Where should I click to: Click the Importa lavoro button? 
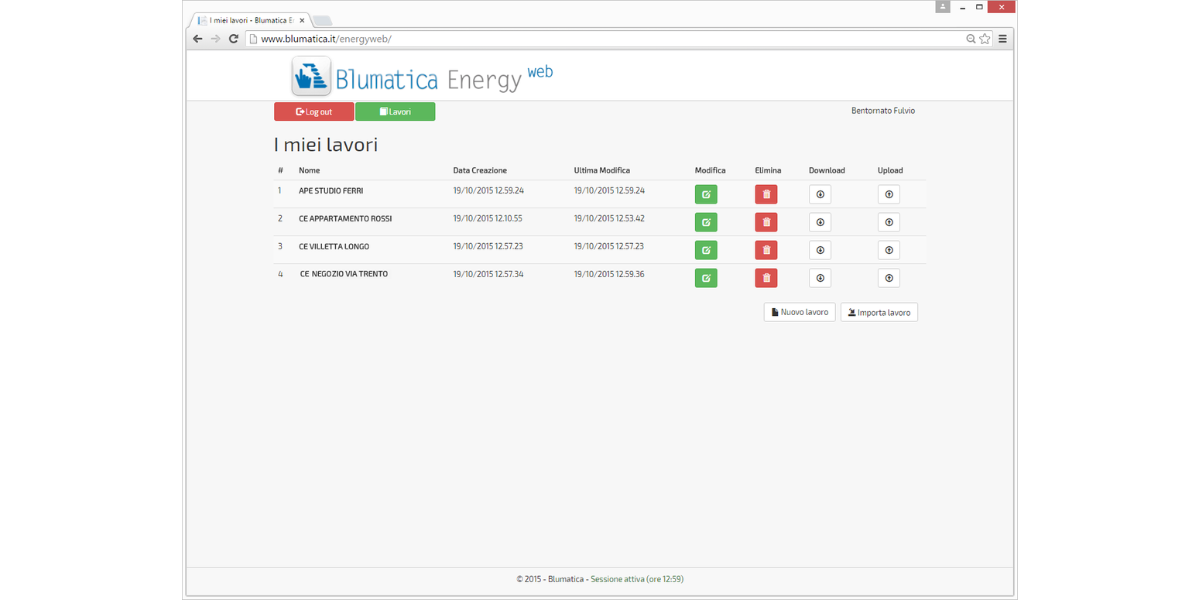coord(879,312)
